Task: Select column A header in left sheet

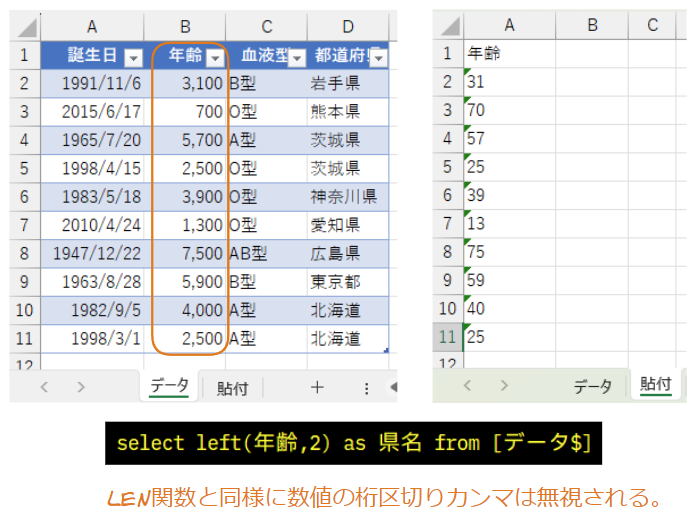Action: coord(92,27)
